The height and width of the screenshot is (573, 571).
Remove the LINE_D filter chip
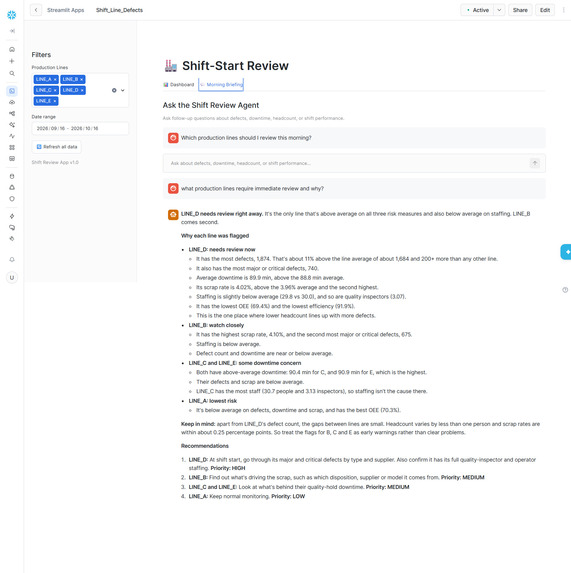pos(82,90)
